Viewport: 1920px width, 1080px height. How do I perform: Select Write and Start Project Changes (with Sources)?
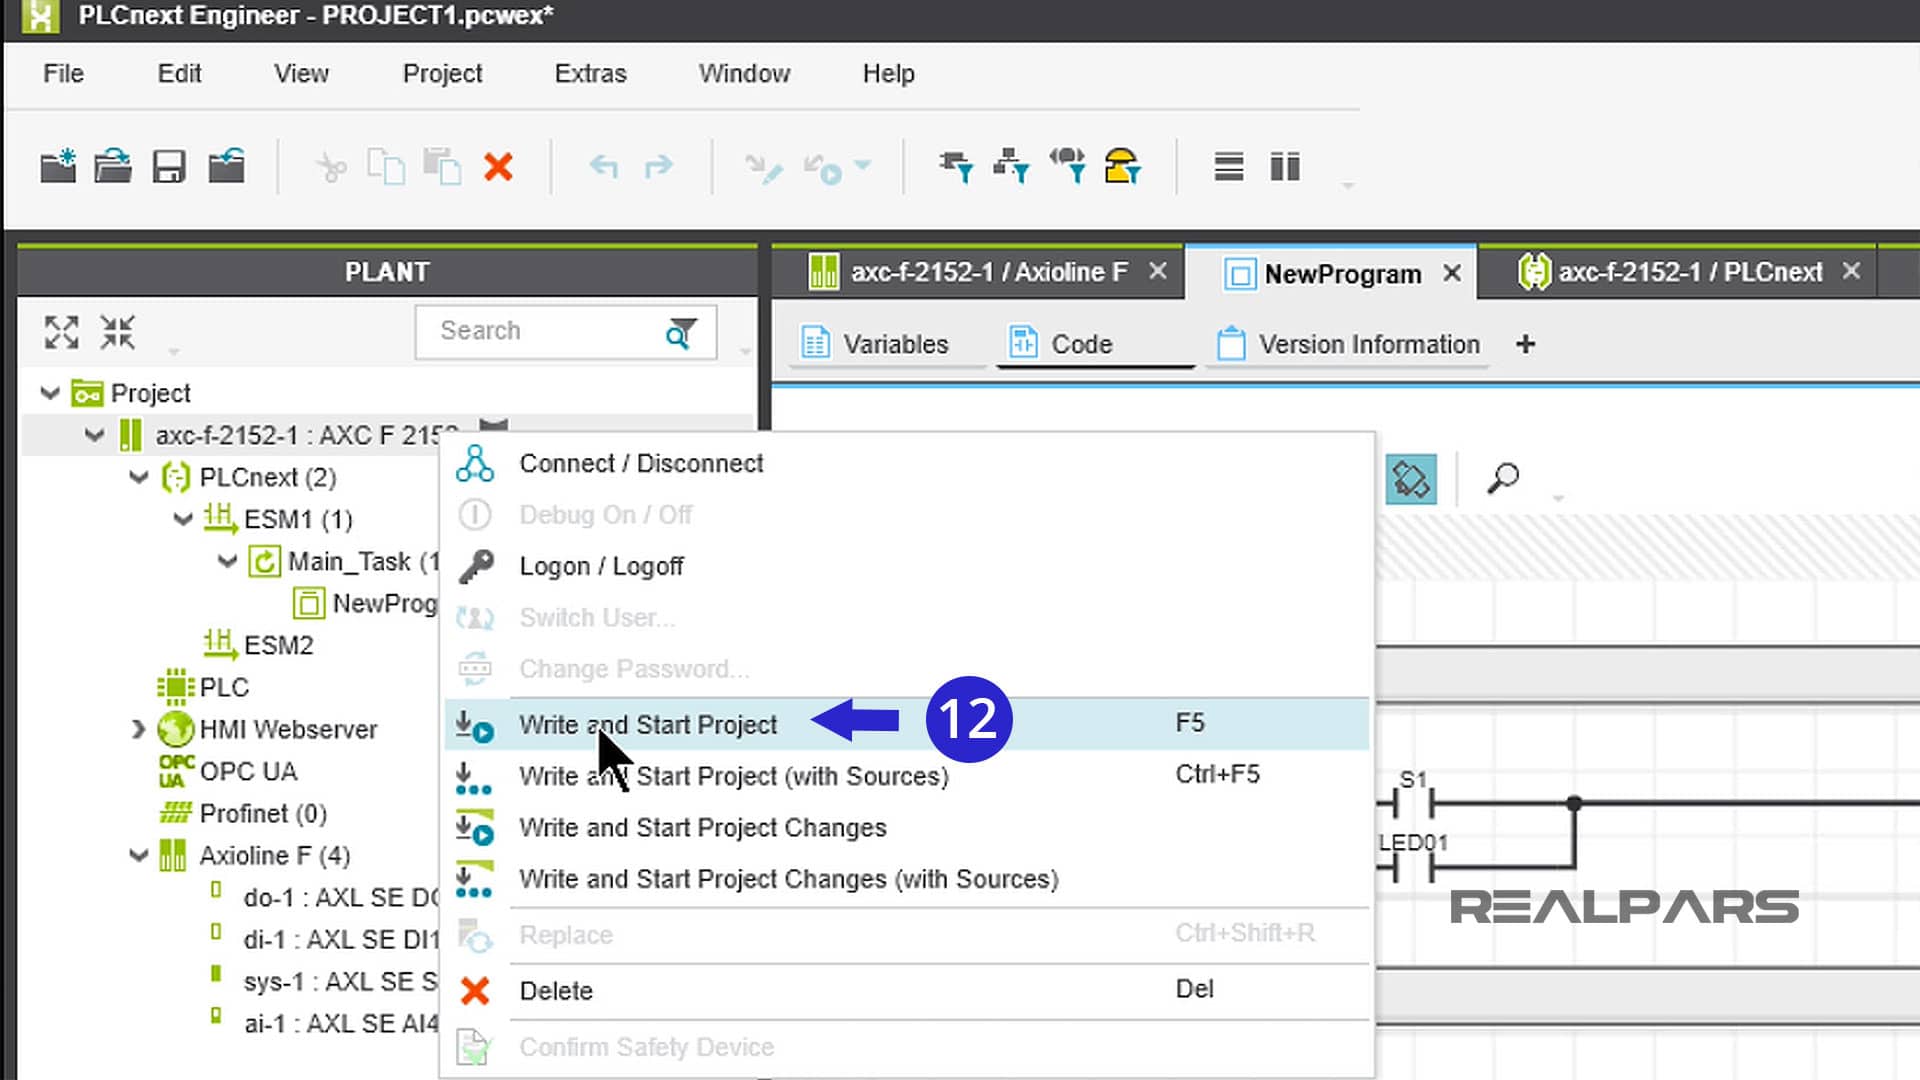[907, 879]
